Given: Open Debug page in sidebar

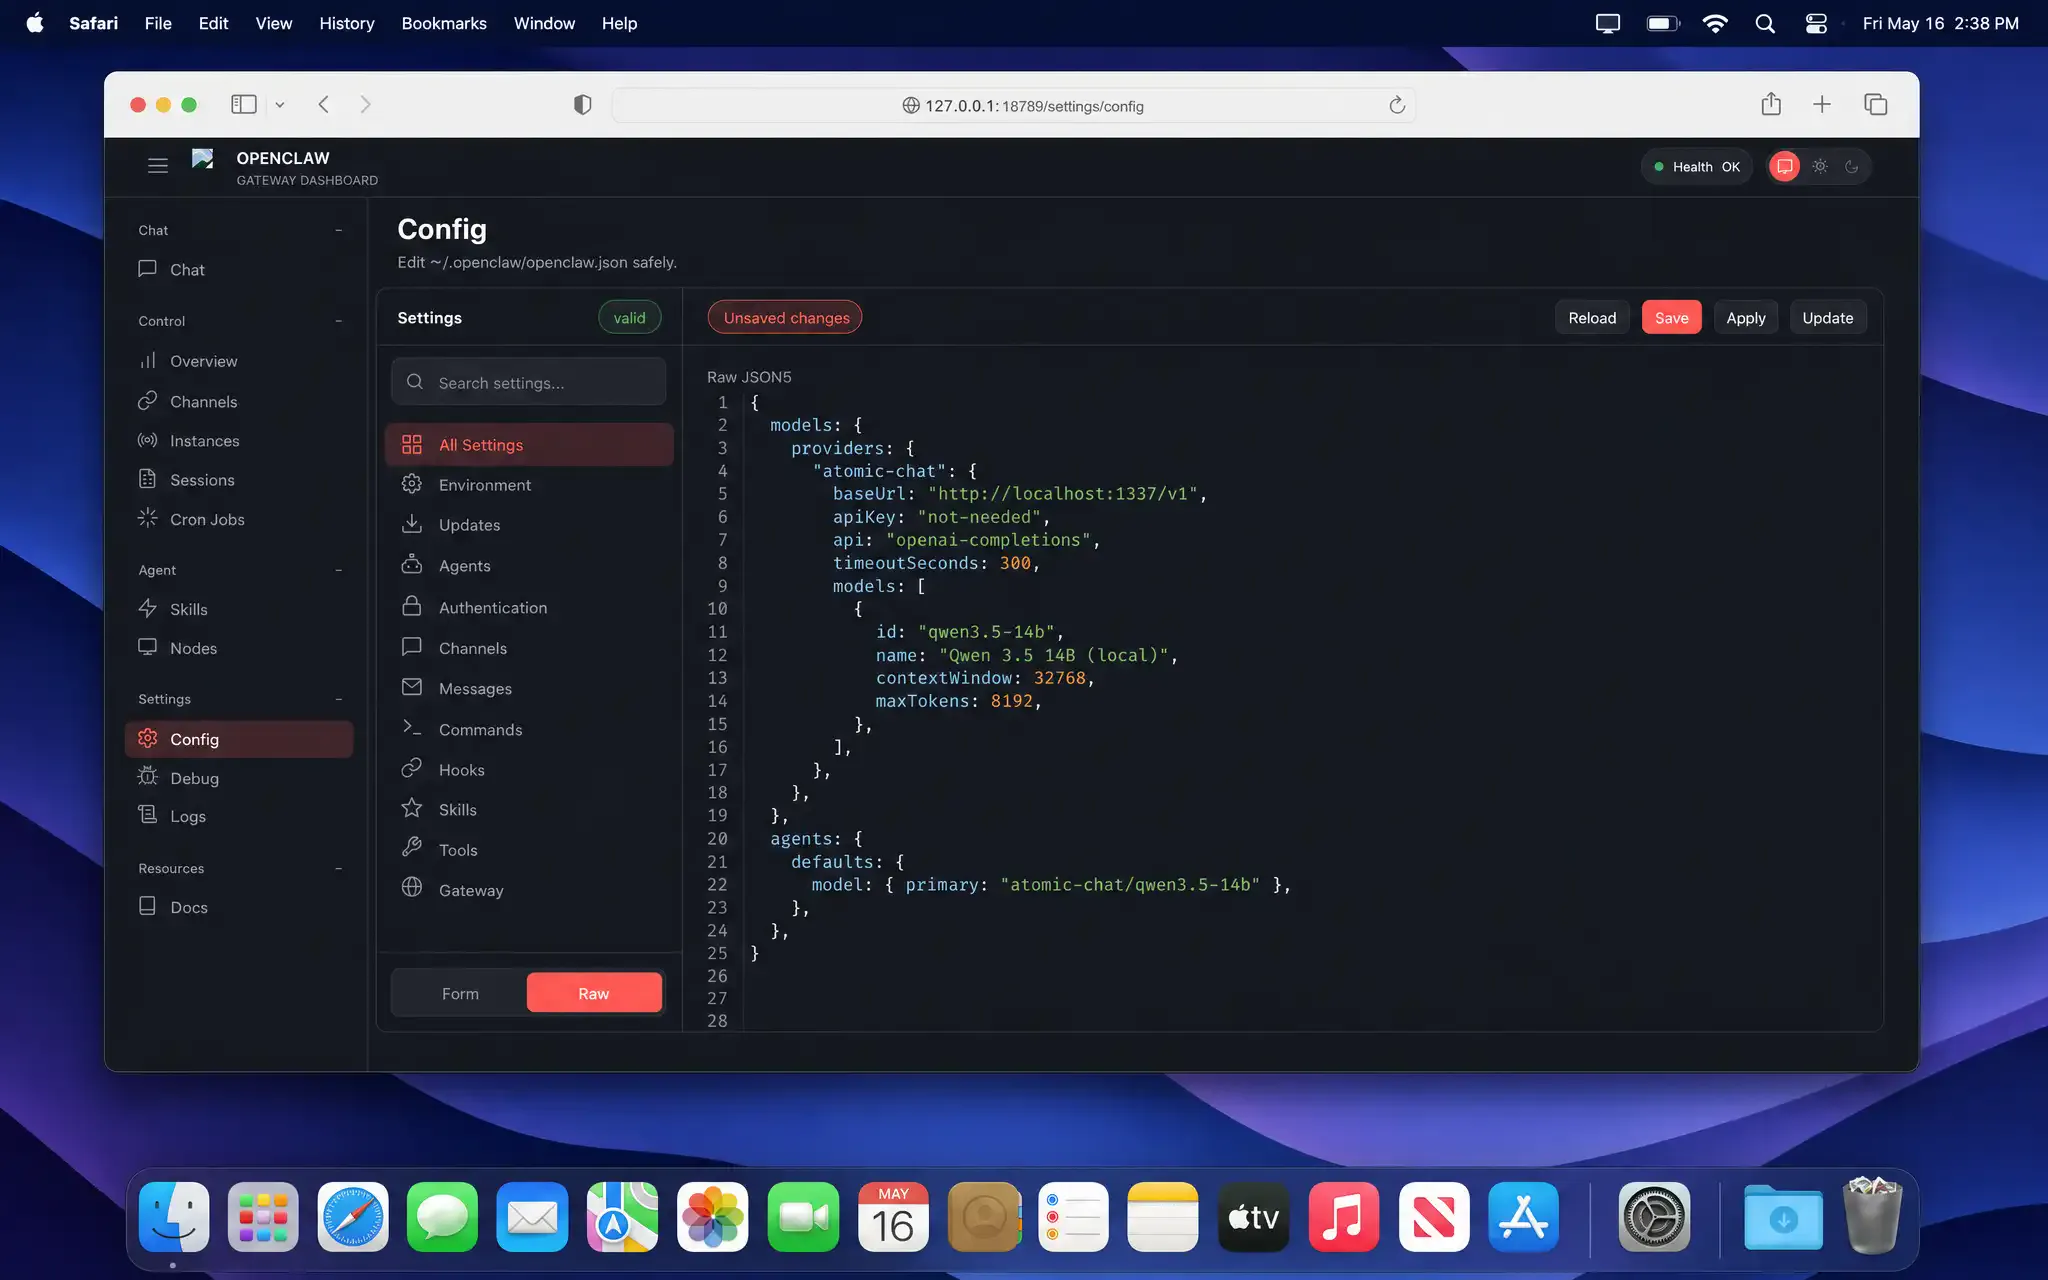Looking at the screenshot, I should pos(239,778).
